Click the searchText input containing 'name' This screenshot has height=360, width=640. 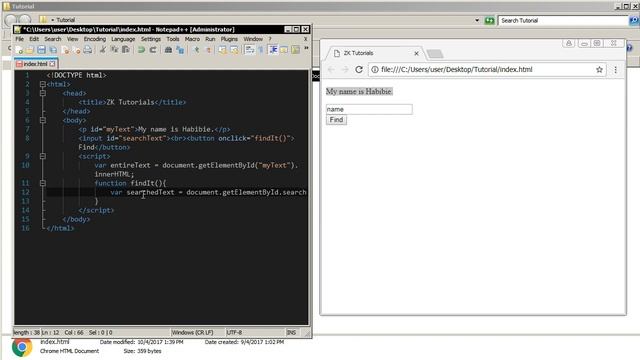tap(369, 109)
